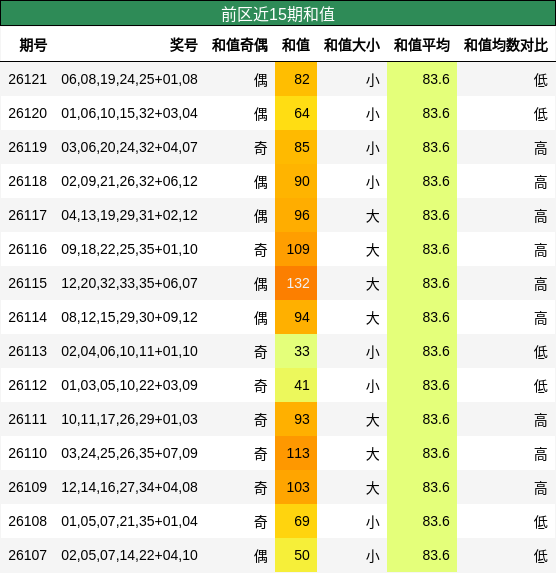Select period number 26119
Image resolution: width=556 pixels, height=573 pixels.
click(28, 147)
